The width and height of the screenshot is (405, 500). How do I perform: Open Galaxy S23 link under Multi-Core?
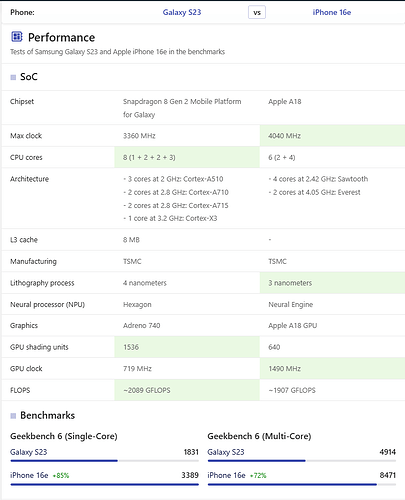226,452
